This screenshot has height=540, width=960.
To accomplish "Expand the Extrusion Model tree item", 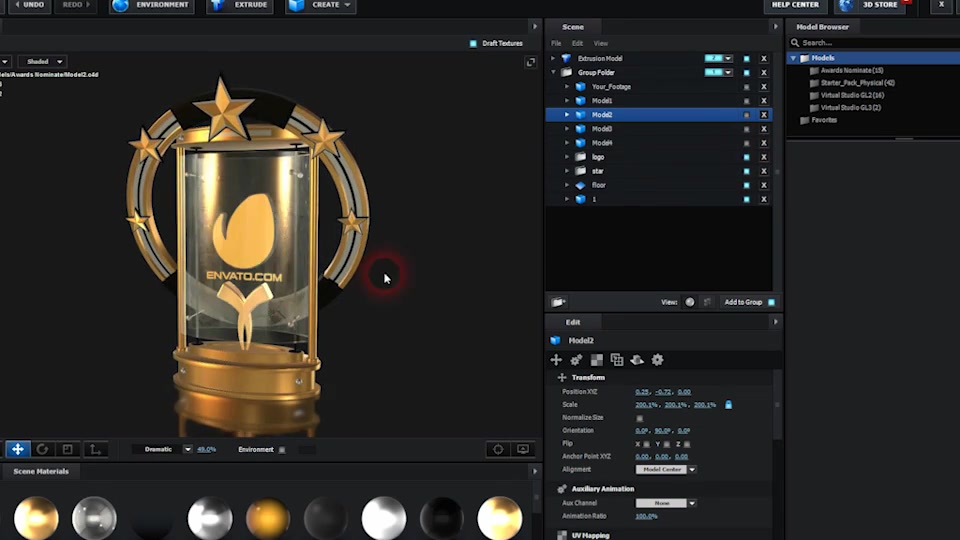I will pyautogui.click(x=553, y=59).
